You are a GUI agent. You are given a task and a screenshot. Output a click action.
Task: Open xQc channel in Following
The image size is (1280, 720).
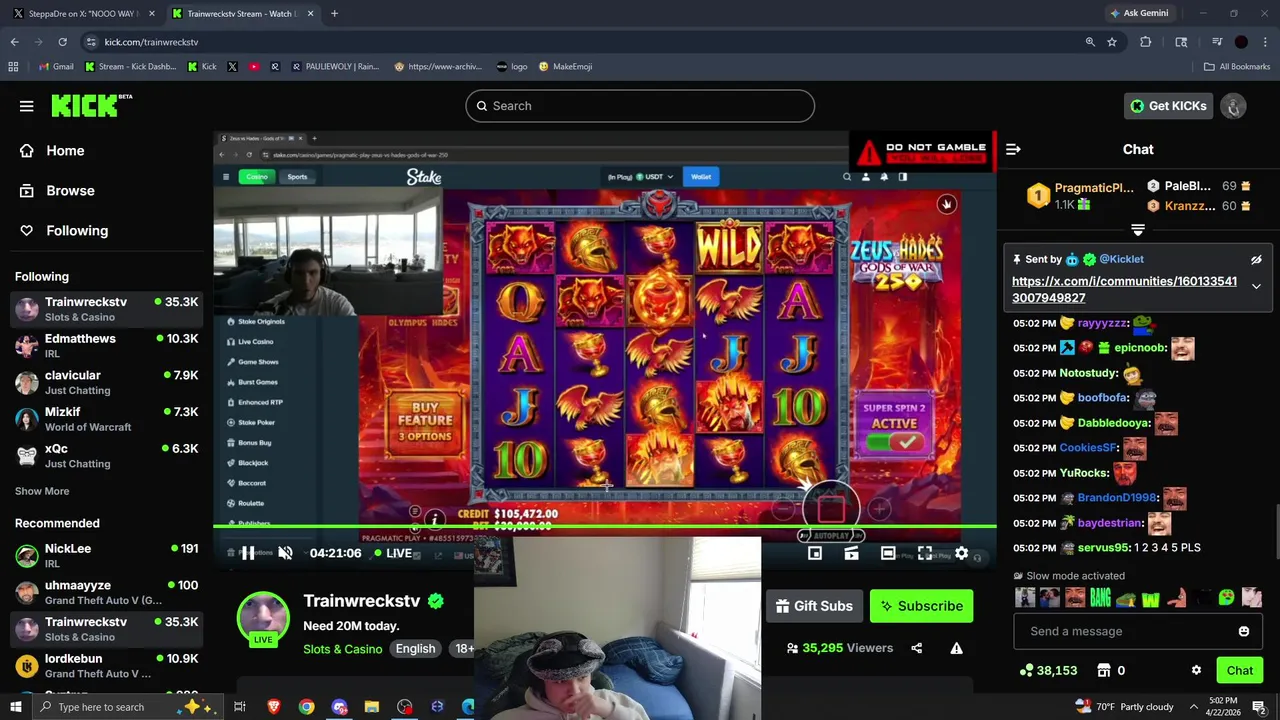(107, 456)
